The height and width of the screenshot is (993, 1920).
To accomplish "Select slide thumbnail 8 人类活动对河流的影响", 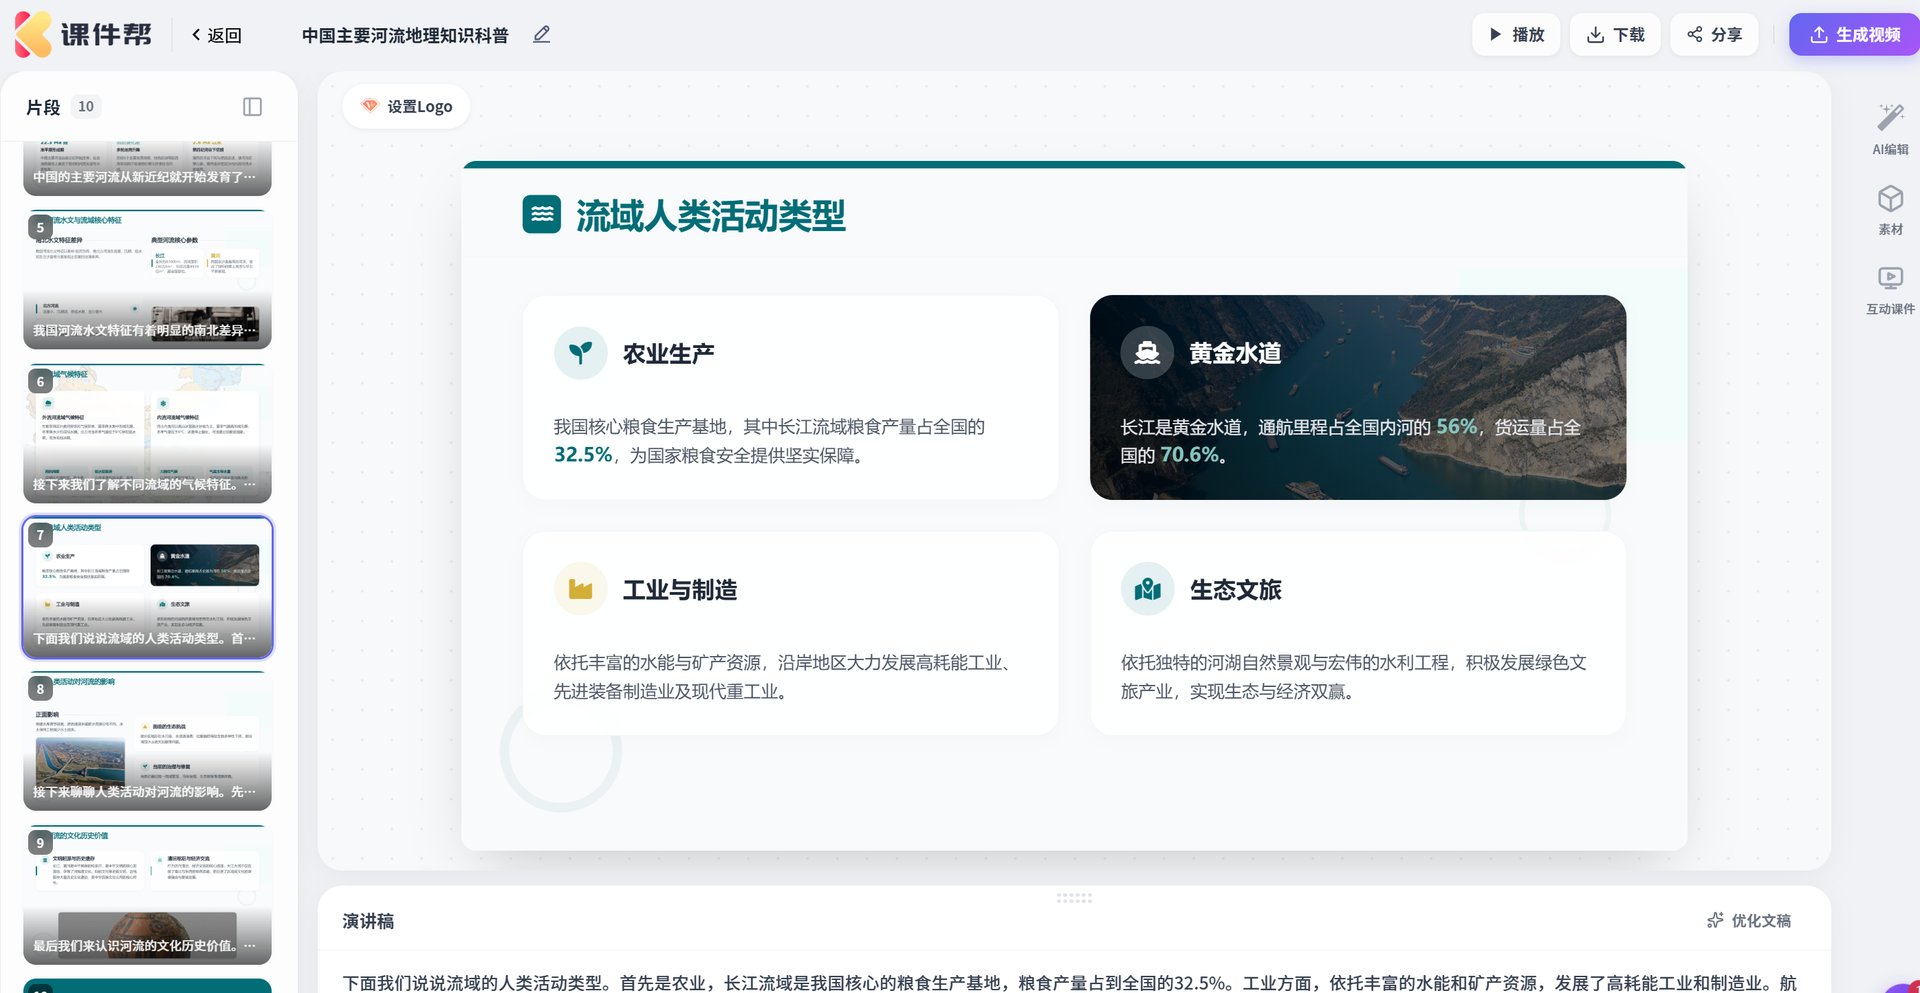I will click(x=147, y=741).
